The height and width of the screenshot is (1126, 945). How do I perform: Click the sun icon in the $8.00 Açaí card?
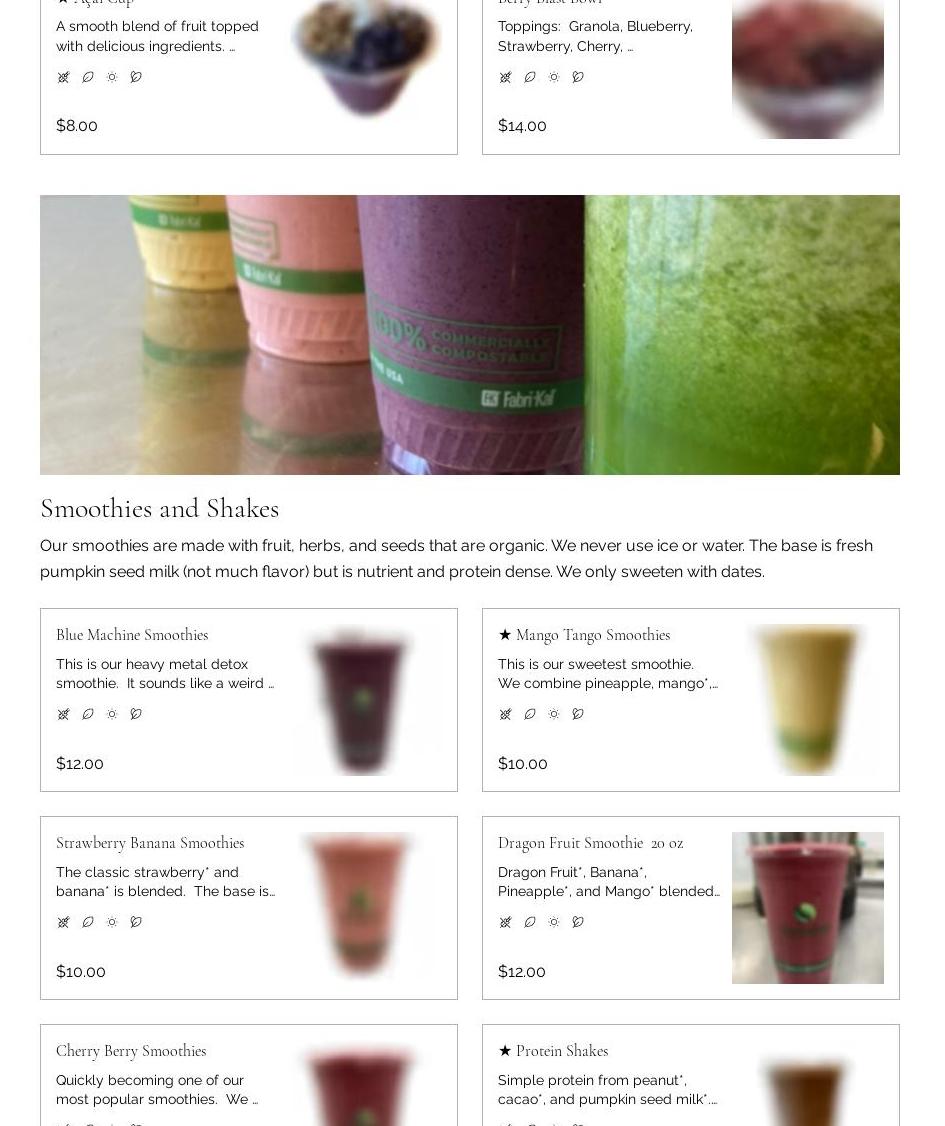(112, 77)
